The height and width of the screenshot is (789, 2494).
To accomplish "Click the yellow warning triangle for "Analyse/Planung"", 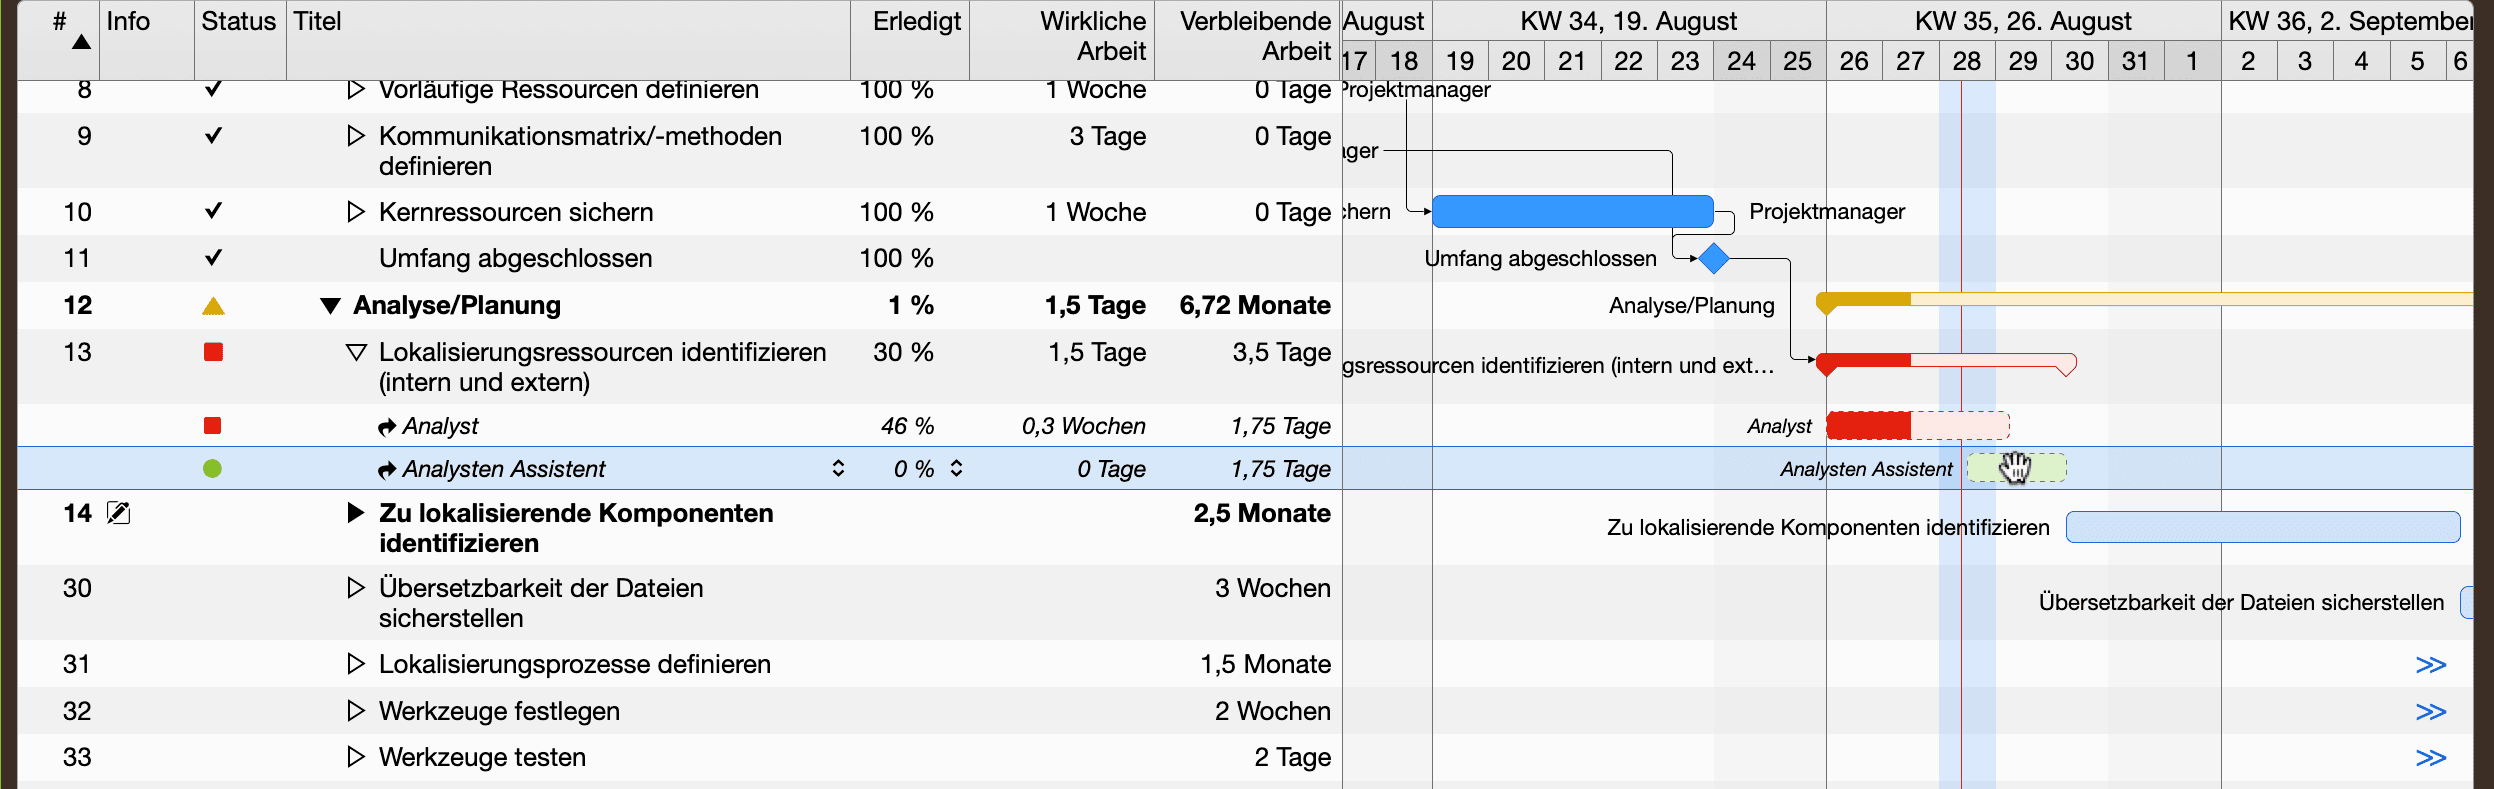I will pyautogui.click(x=212, y=305).
